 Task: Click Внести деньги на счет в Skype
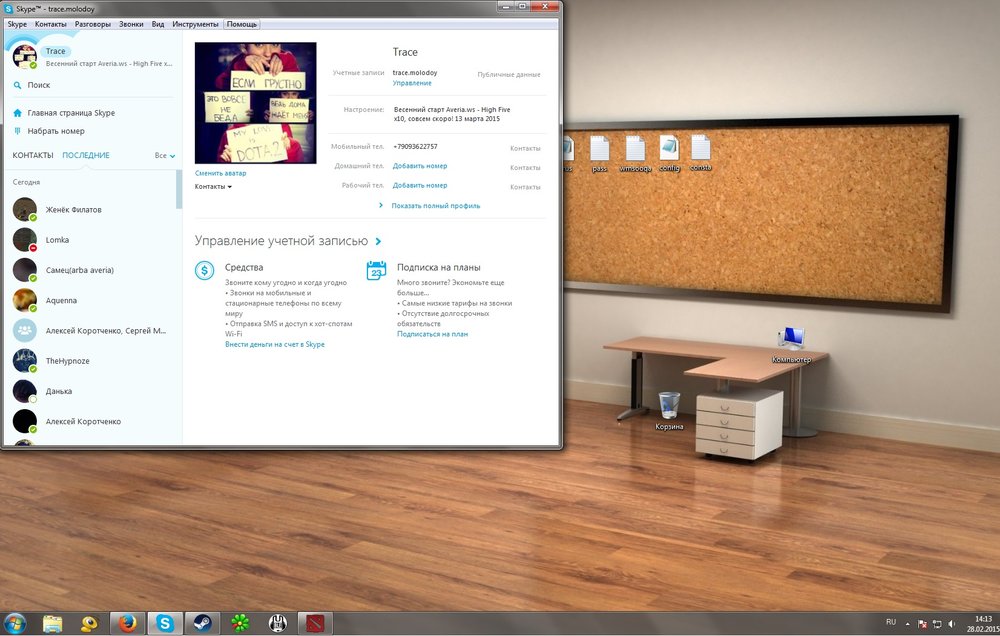274,344
